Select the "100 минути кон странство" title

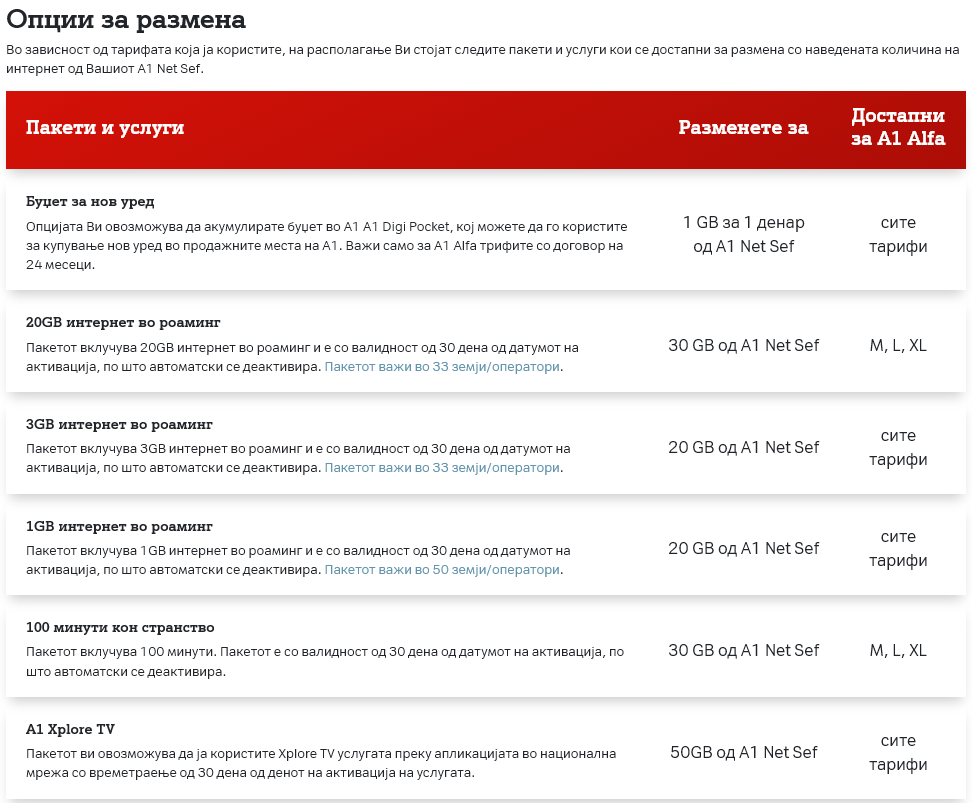(120, 627)
